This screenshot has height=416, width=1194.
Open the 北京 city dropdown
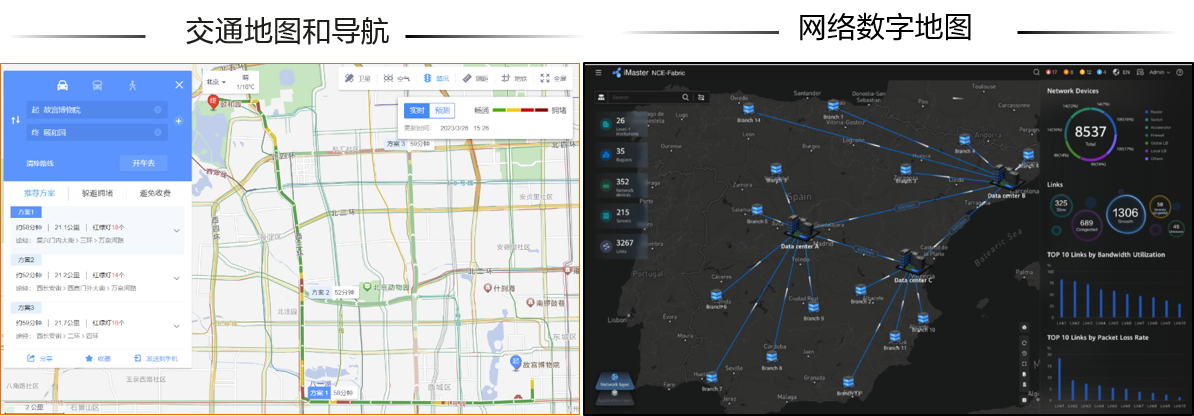click(216, 81)
